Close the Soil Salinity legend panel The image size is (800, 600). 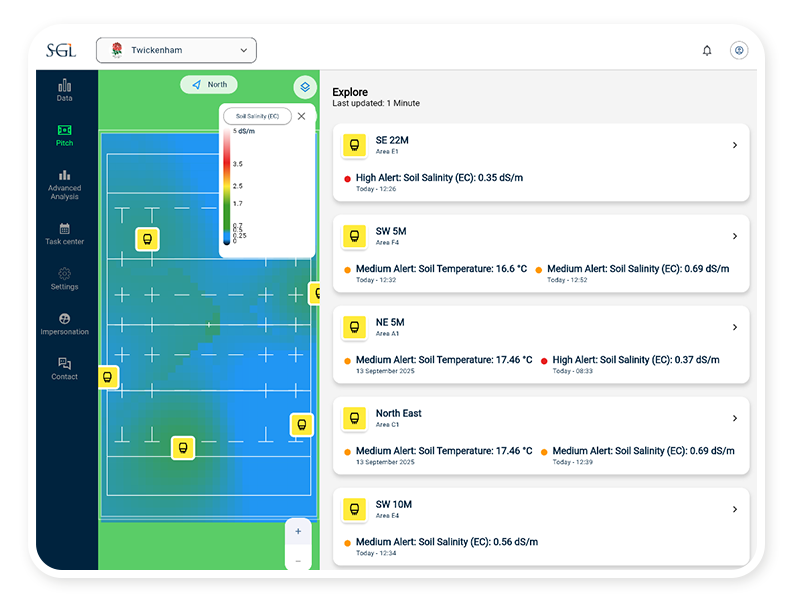coord(302,116)
